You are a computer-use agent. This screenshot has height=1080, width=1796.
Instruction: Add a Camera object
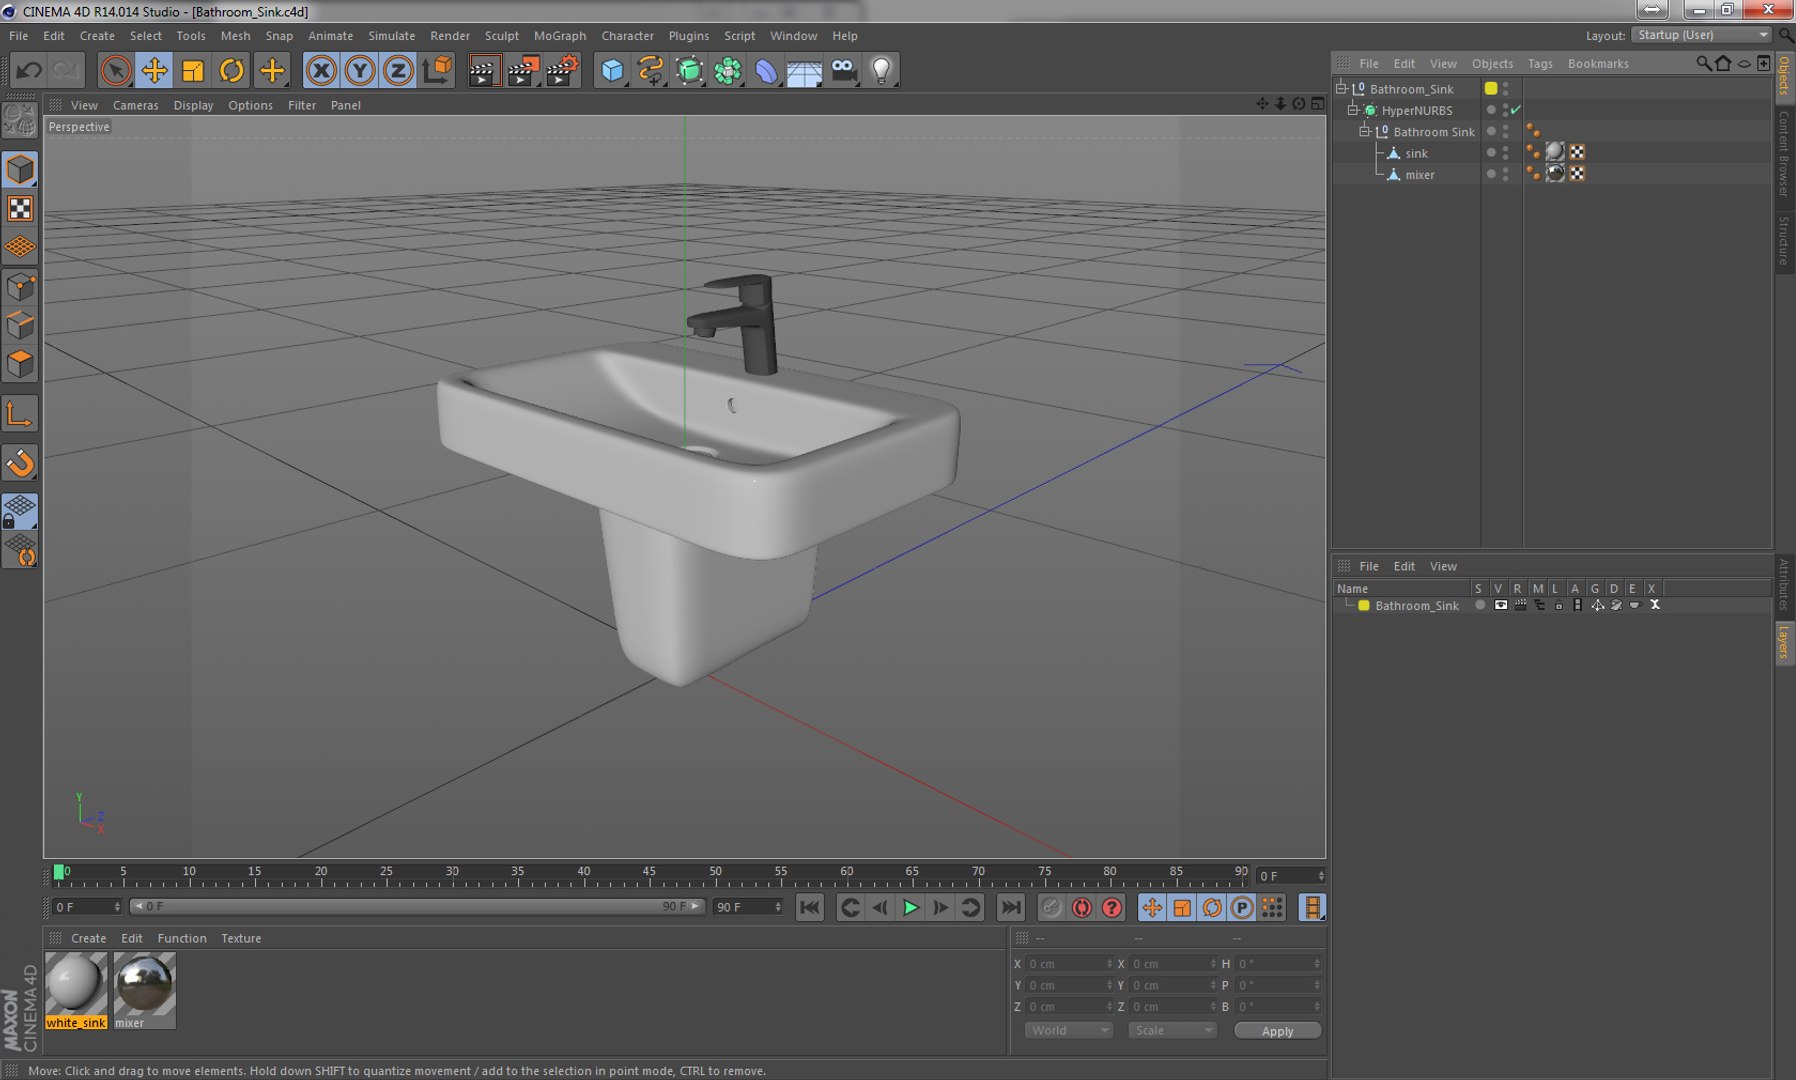844,70
